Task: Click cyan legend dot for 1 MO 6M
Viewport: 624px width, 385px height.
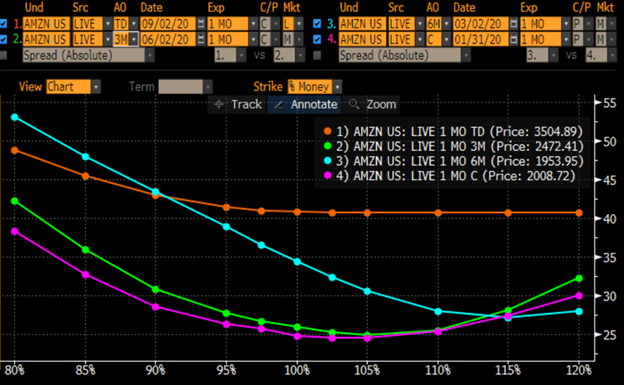Action: point(328,160)
